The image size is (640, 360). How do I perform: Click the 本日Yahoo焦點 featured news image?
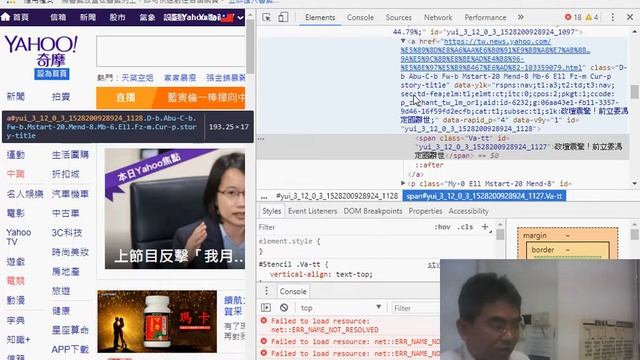175,209
